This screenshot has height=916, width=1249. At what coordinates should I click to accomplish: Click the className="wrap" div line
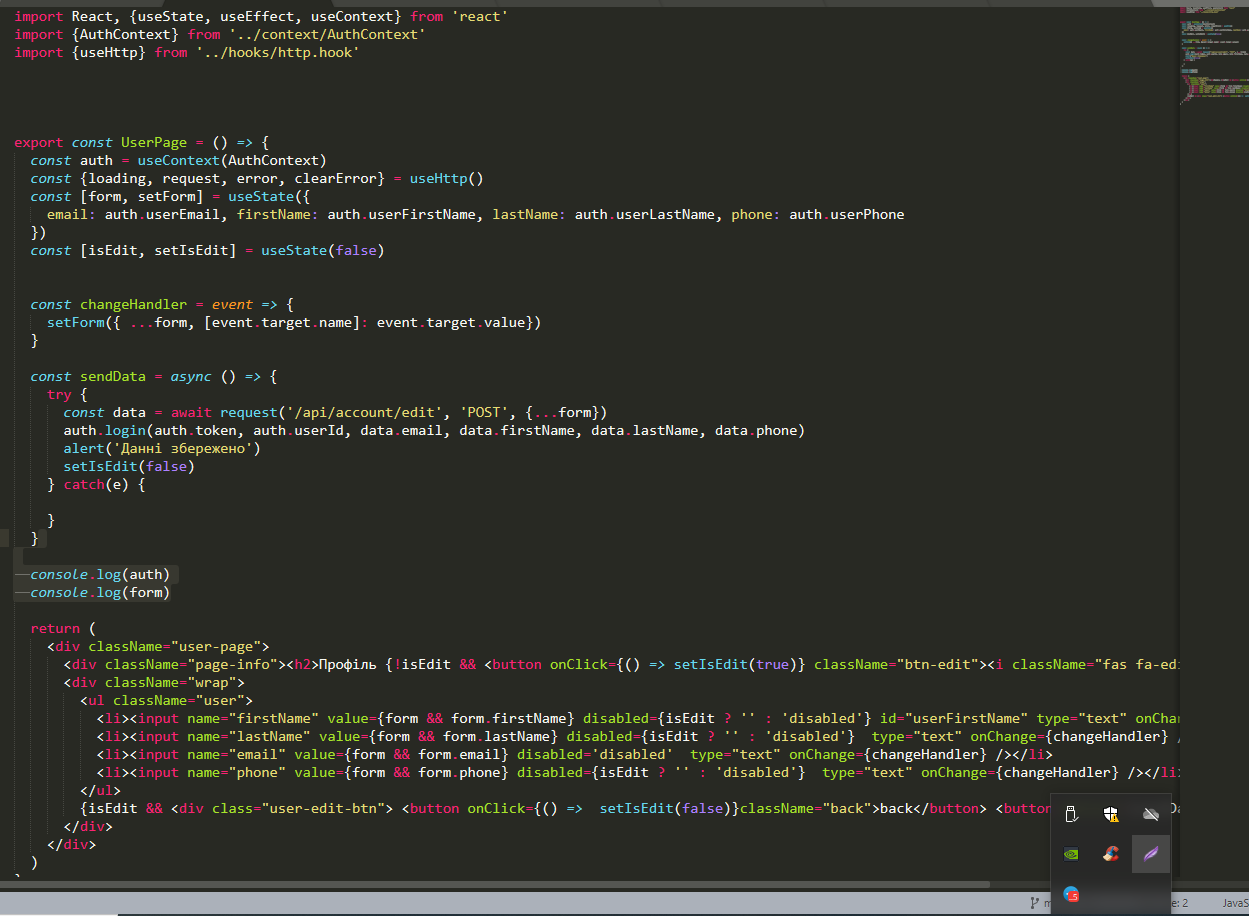point(154,682)
